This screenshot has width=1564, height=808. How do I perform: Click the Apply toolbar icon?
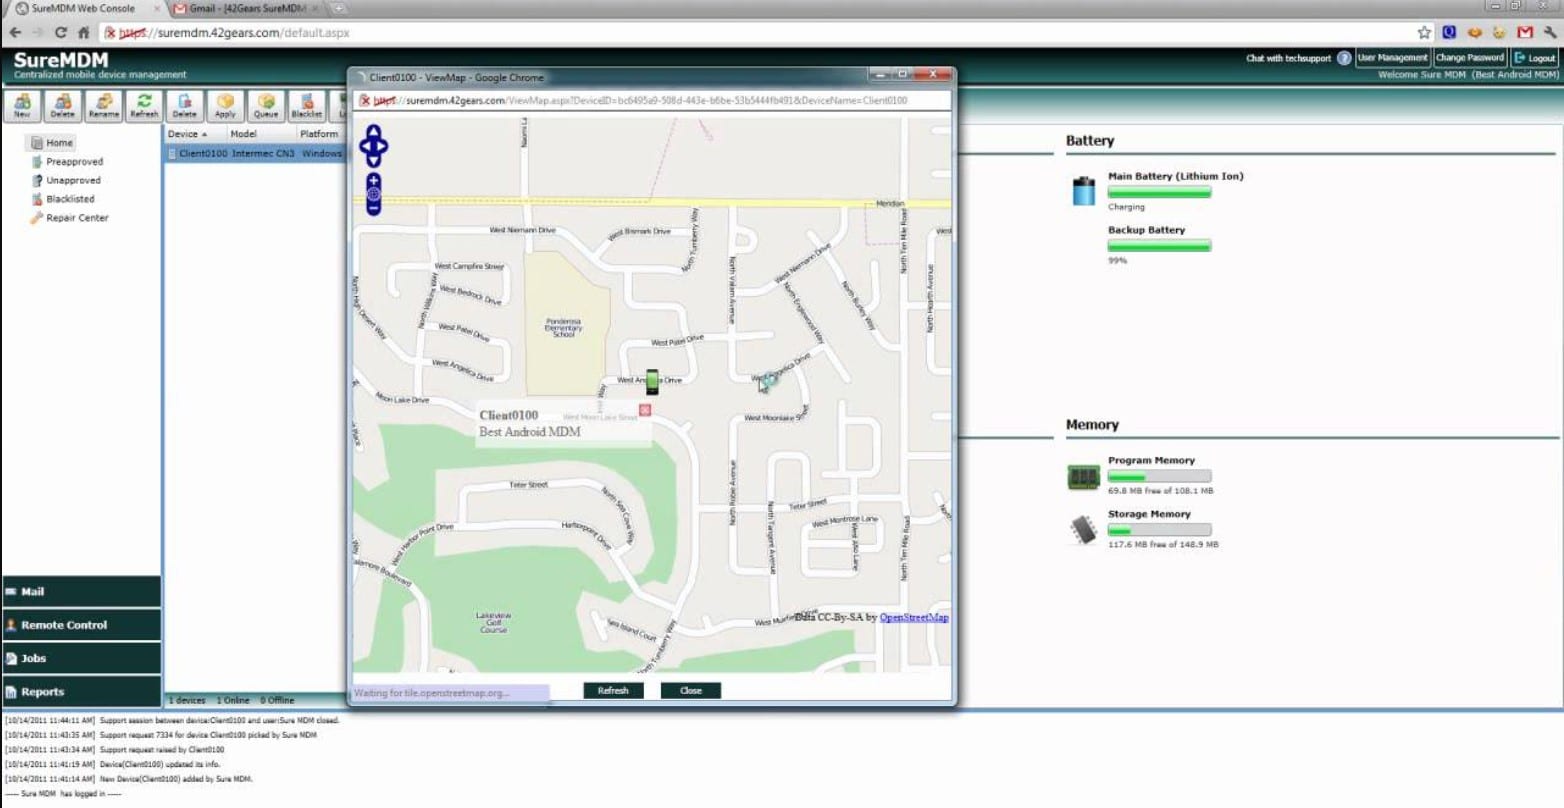pyautogui.click(x=226, y=105)
